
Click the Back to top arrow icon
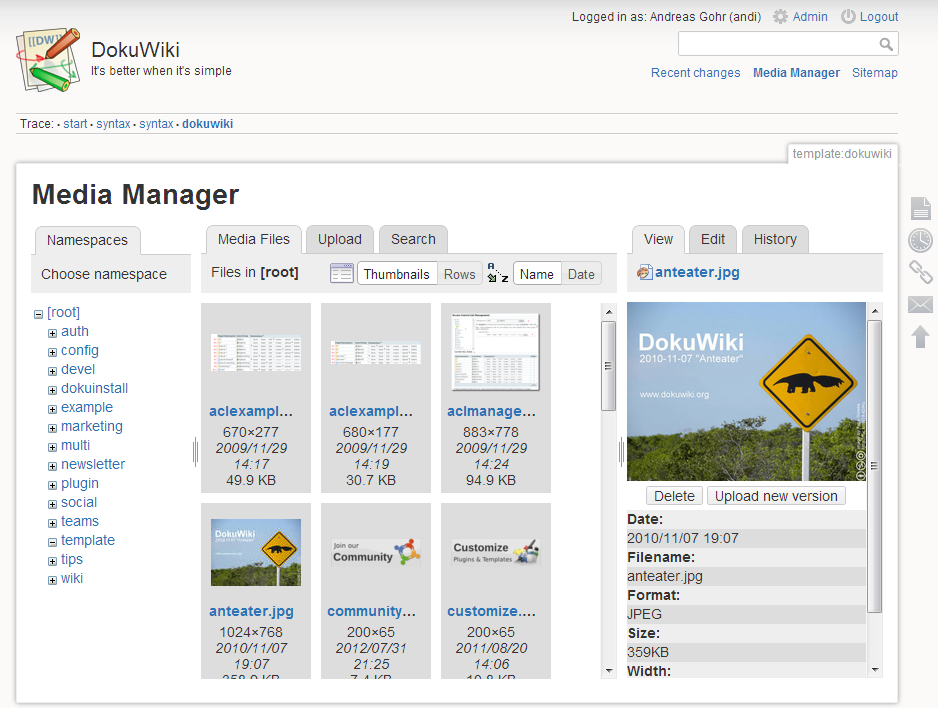click(x=920, y=336)
